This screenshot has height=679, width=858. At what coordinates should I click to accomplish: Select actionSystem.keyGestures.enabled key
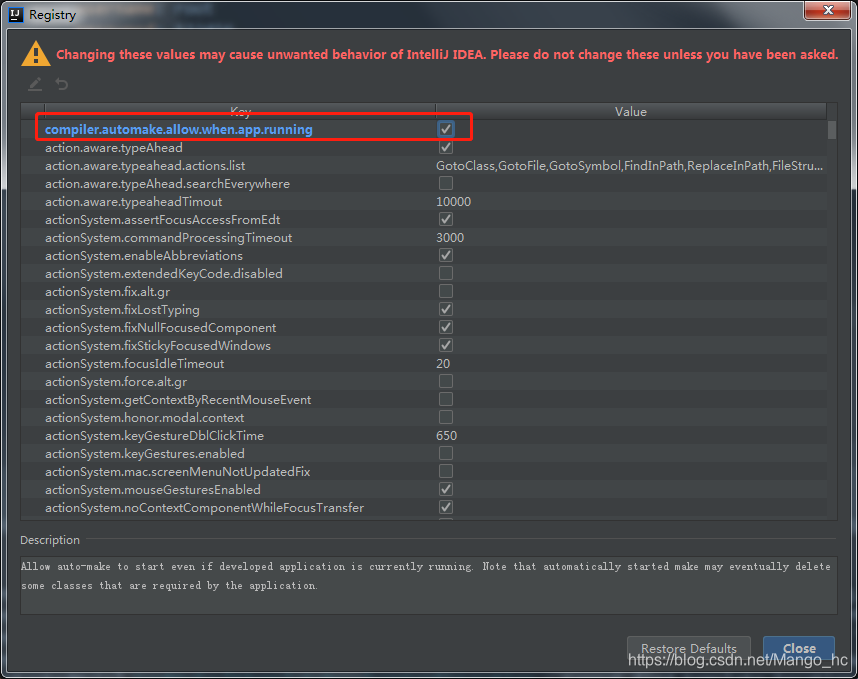pyautogui.click(x=144, y=454)
